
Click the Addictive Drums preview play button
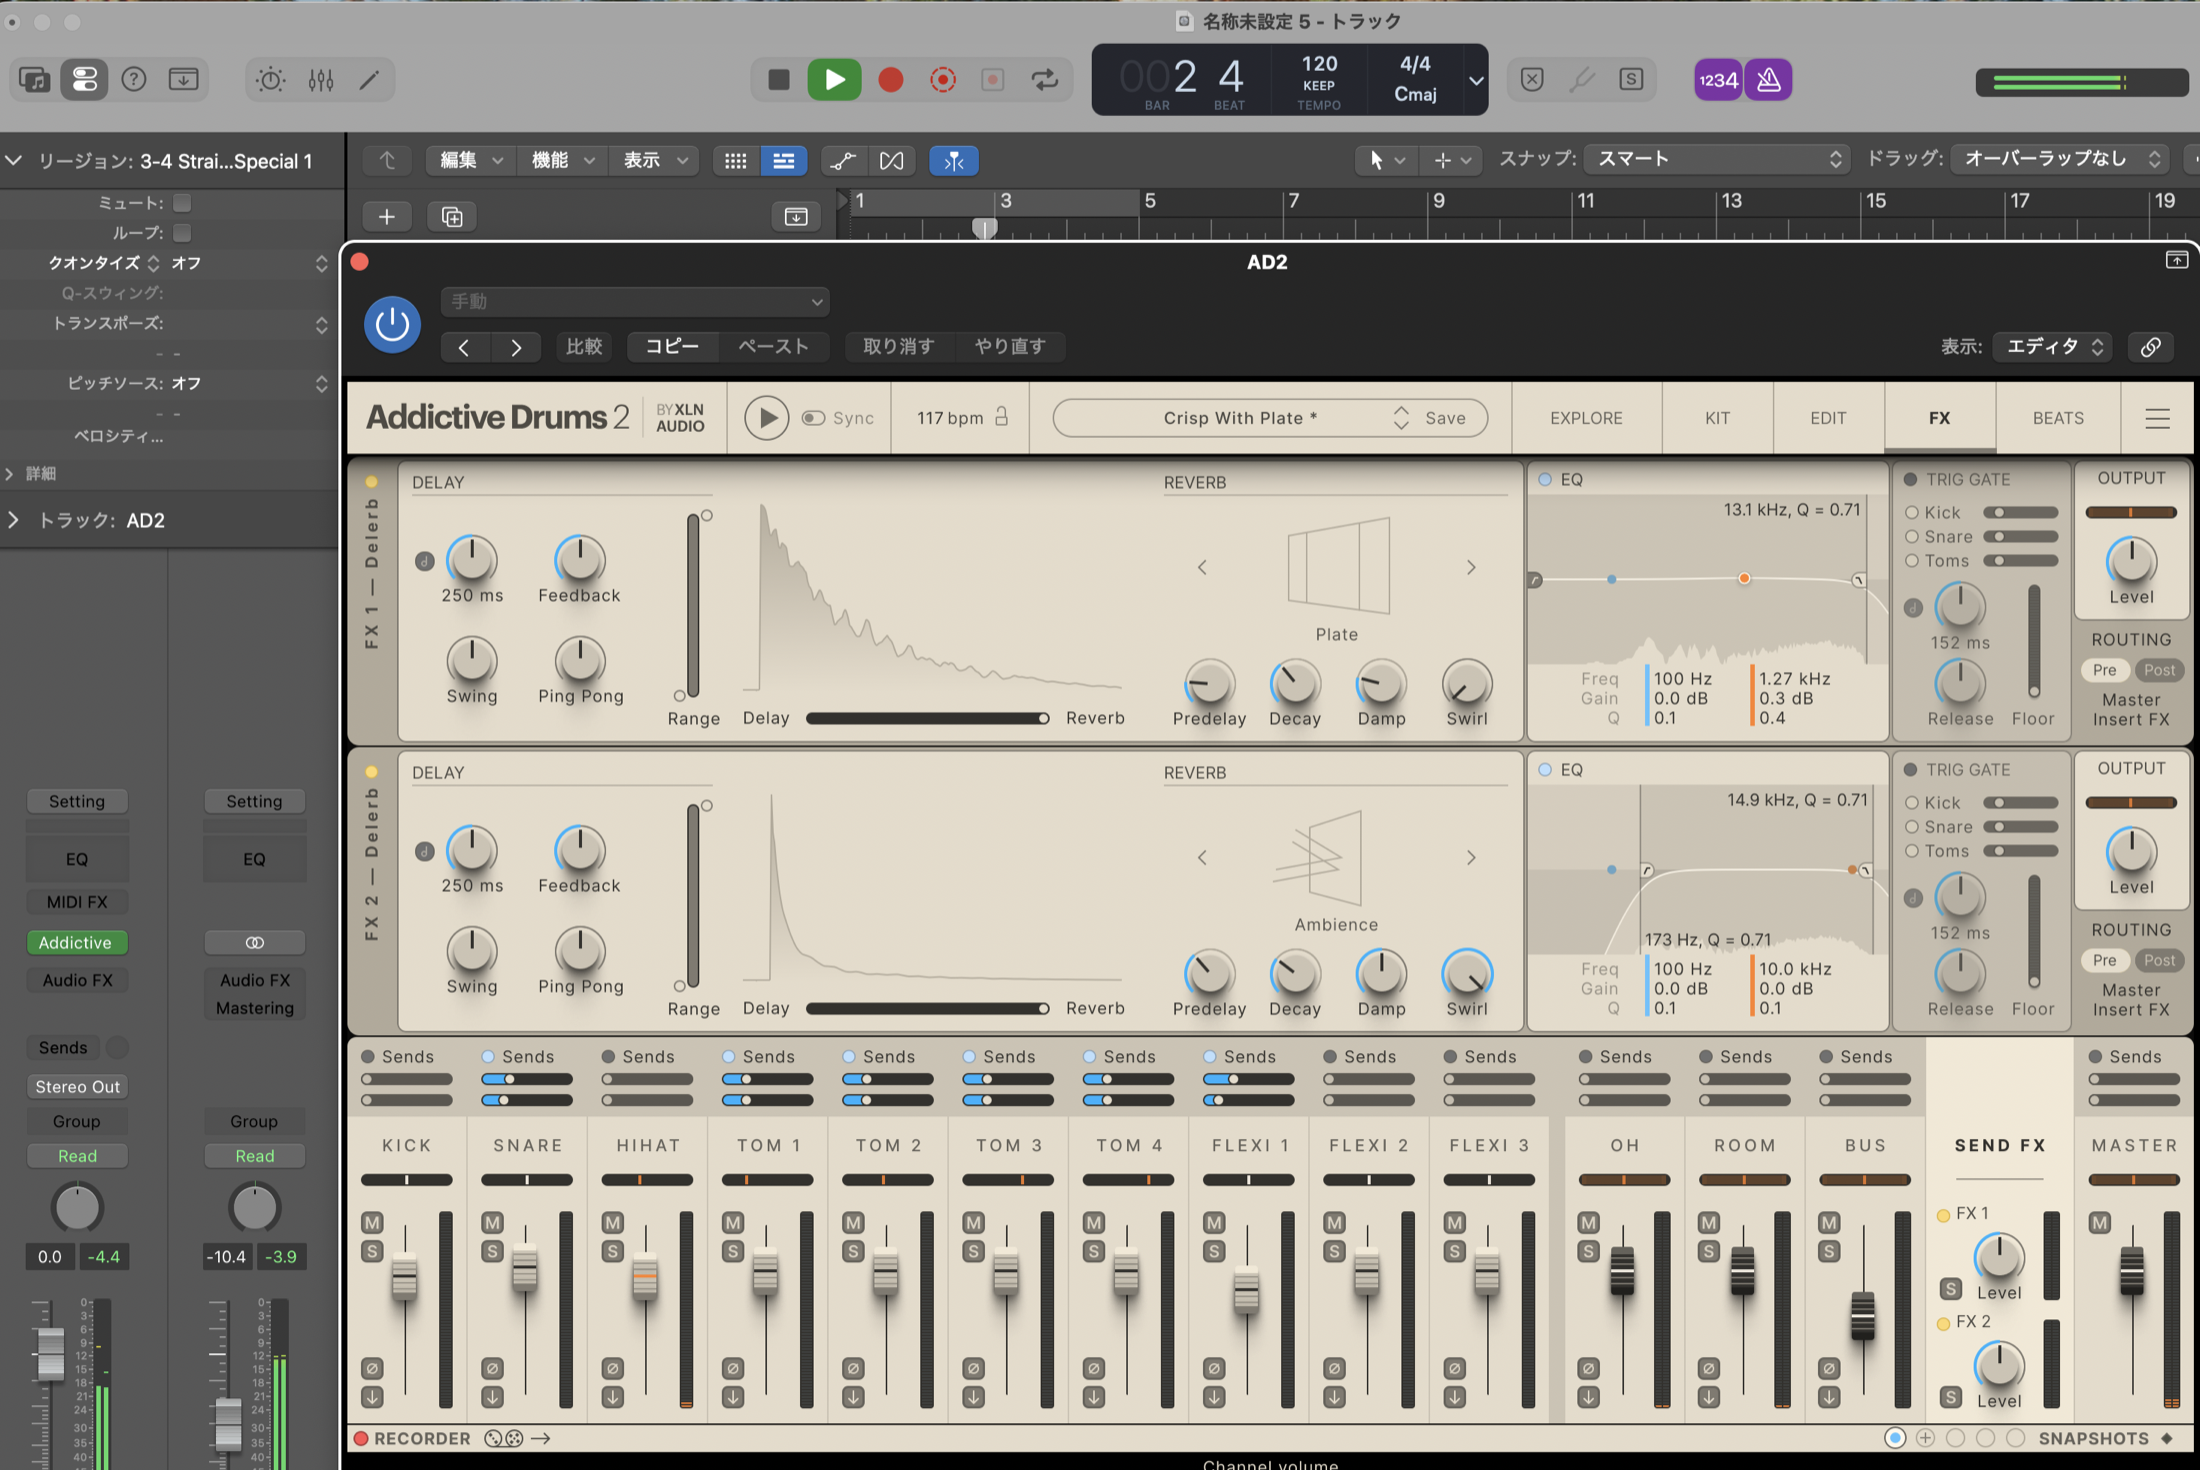click(766, 418)
